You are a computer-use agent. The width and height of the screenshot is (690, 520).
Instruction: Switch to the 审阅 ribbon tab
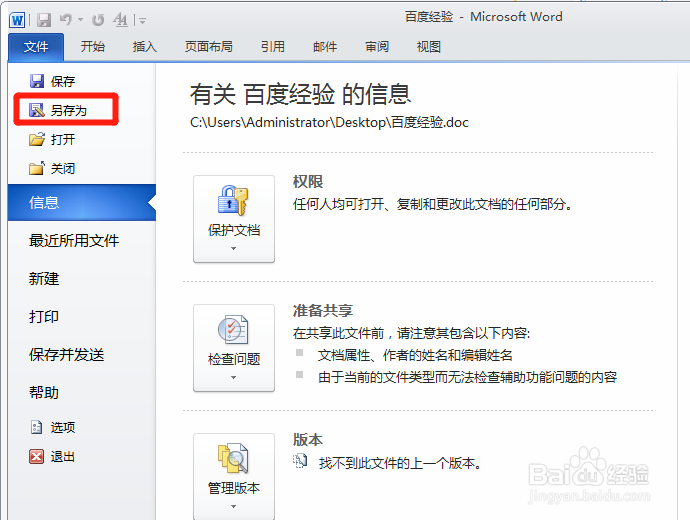[x=377, y=47]
